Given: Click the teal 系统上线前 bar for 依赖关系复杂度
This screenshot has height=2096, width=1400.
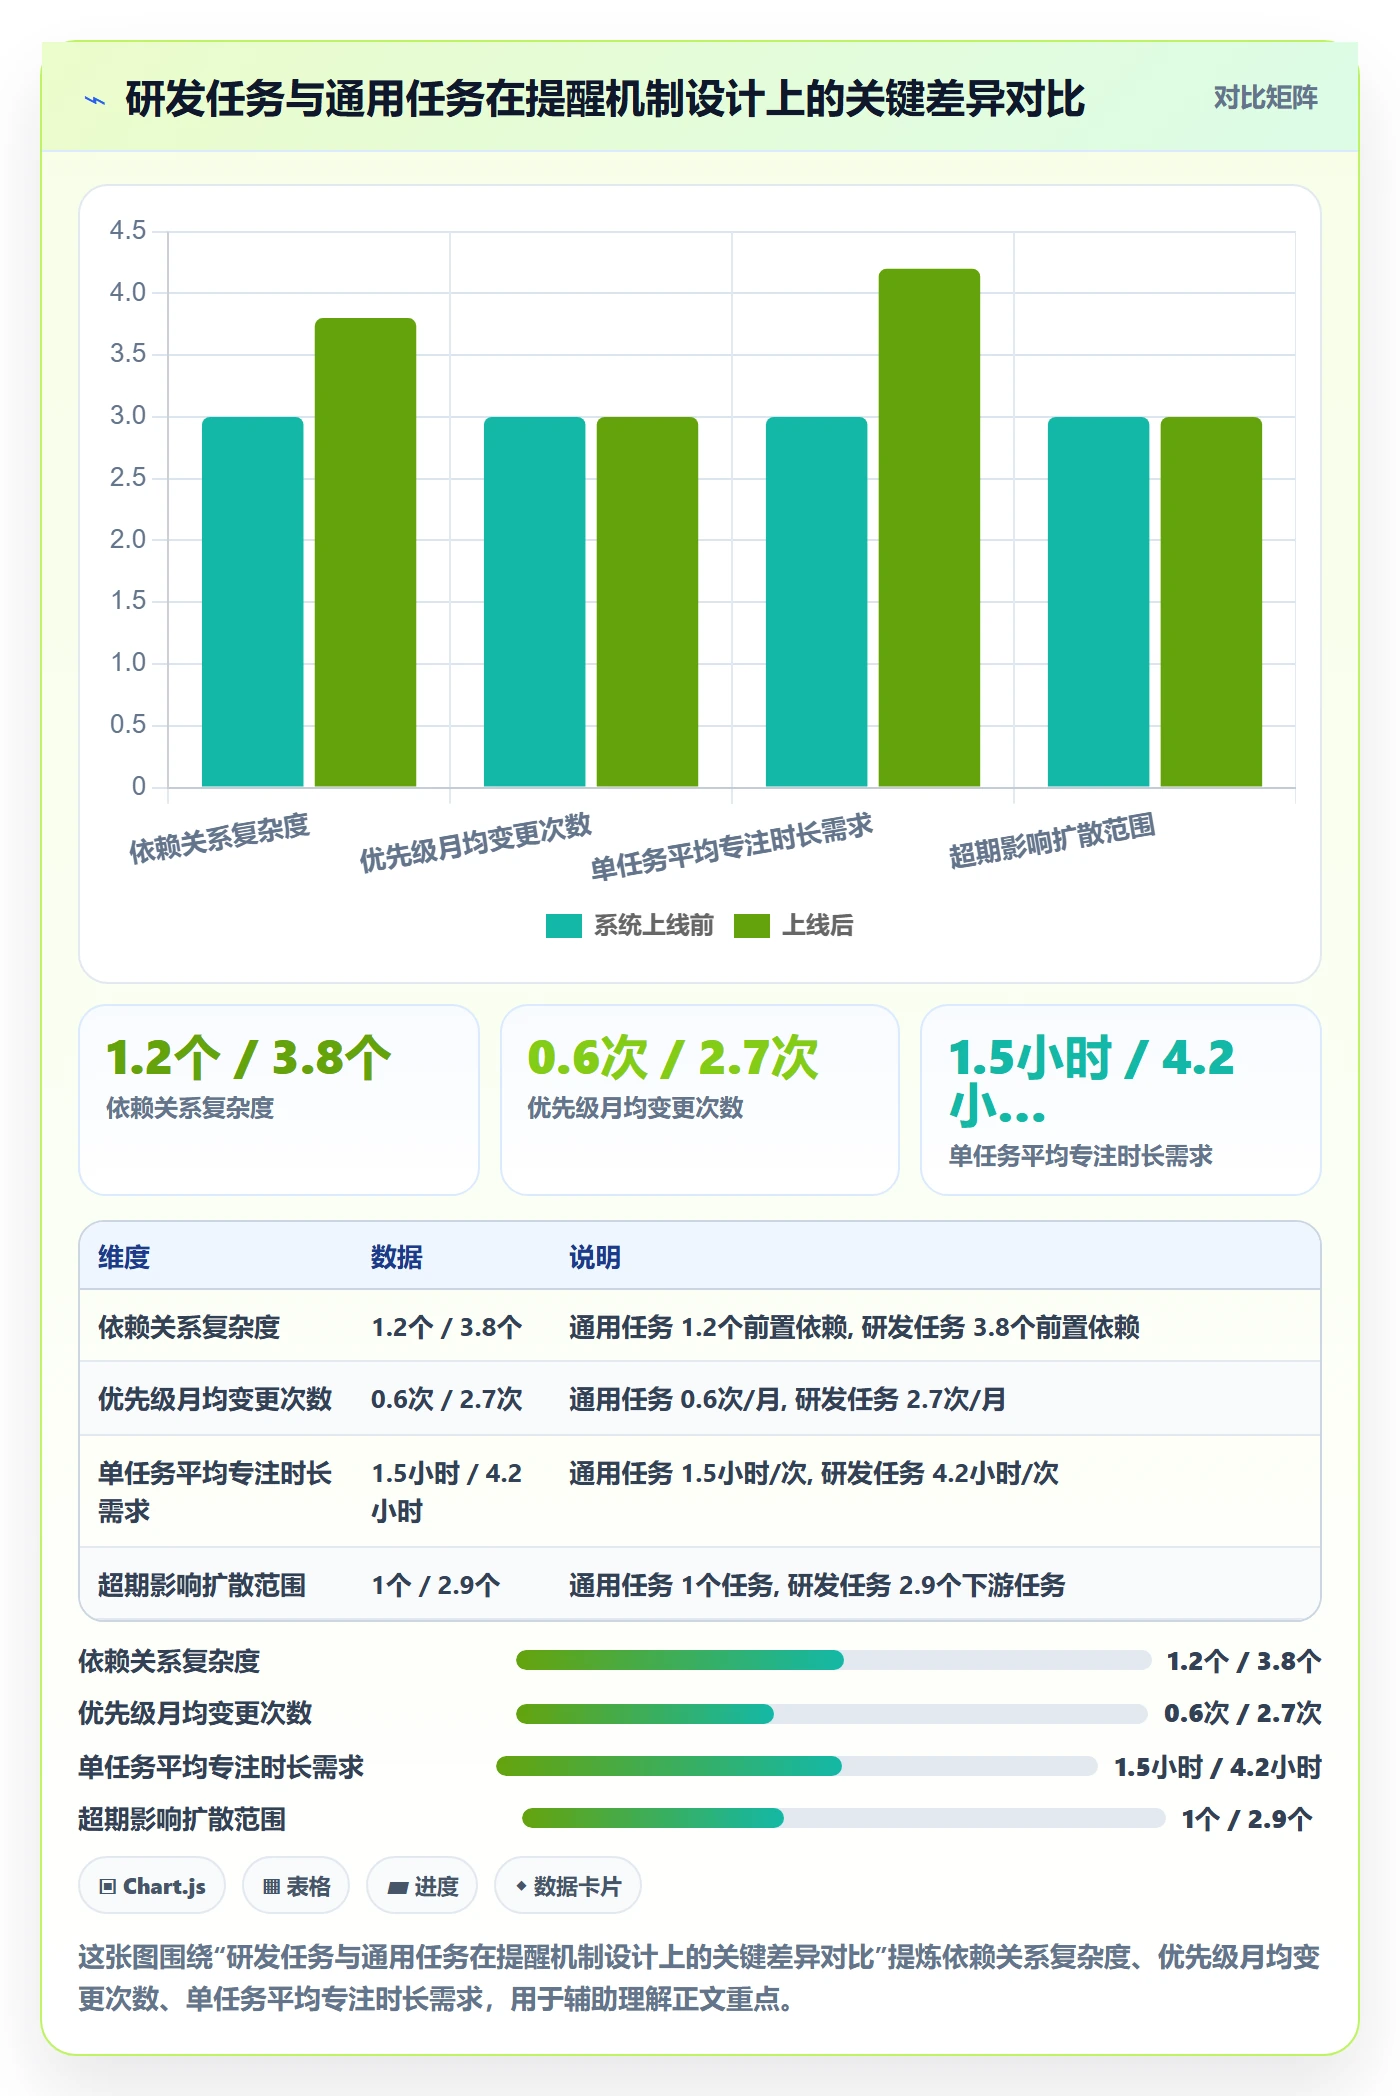Looking at the screenshot, I should (252, 602).
